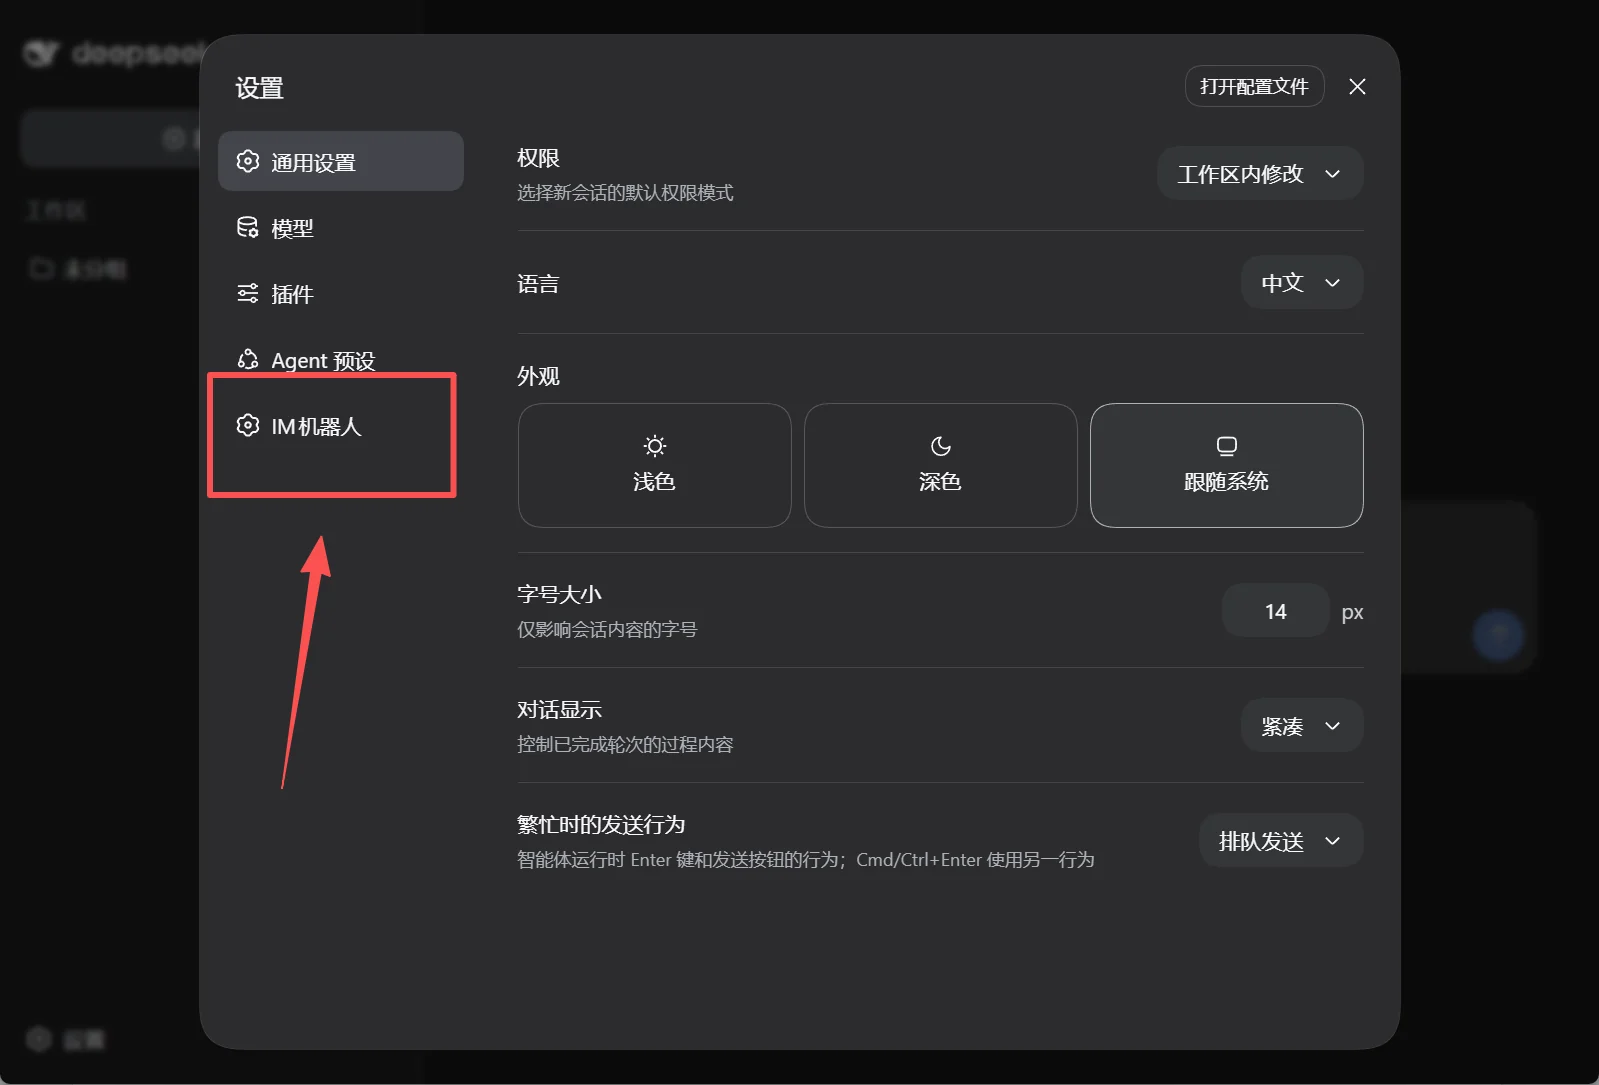1599x1085 pixels.
Task: Click the icon beside Agent 预设
Action: coord(247,359)
